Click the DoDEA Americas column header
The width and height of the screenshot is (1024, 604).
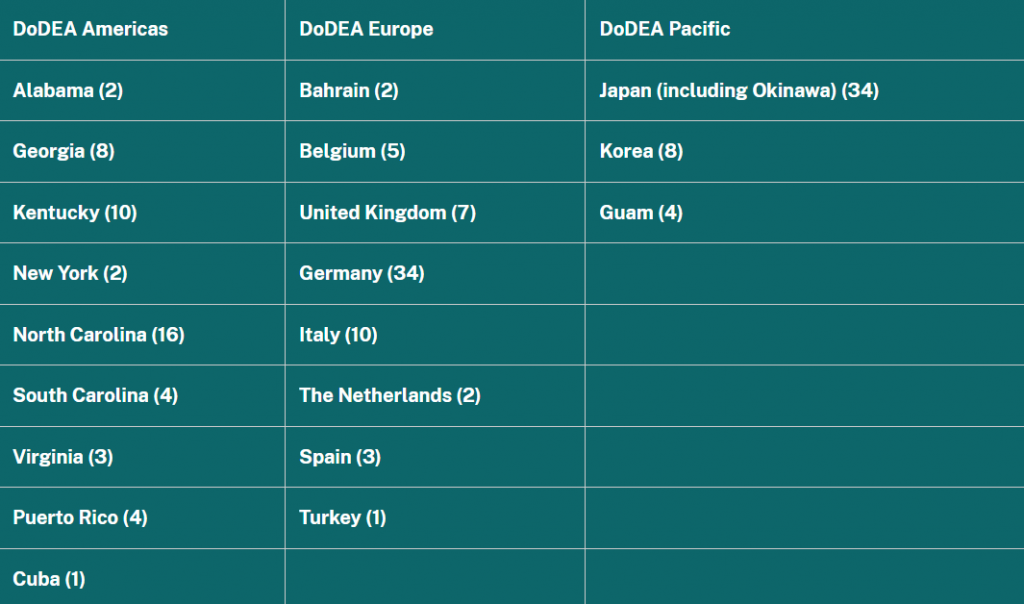90,29
